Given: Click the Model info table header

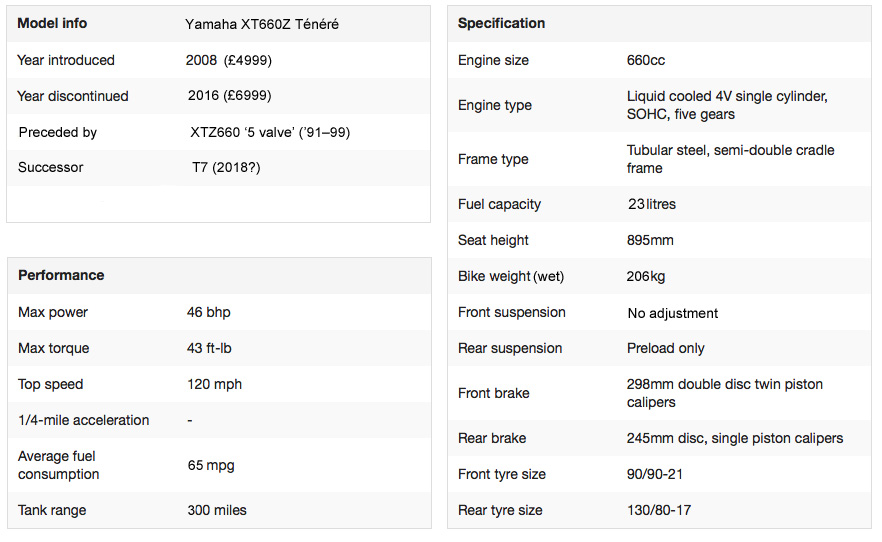Looking at the screenshot, I should coord(52,23).
